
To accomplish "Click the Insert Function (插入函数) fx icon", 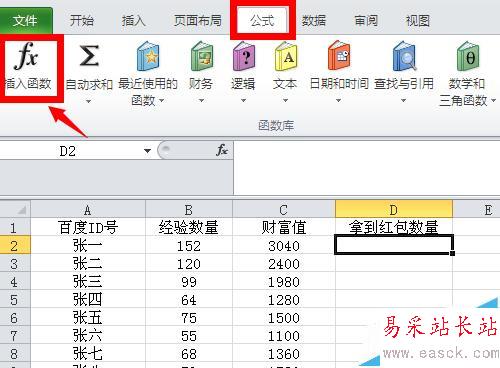I will 26,56.
